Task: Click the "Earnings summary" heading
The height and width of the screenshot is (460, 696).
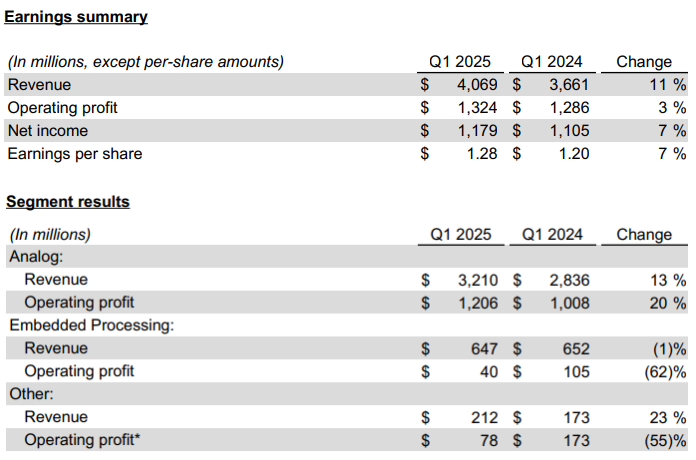Action: point(77,17)
